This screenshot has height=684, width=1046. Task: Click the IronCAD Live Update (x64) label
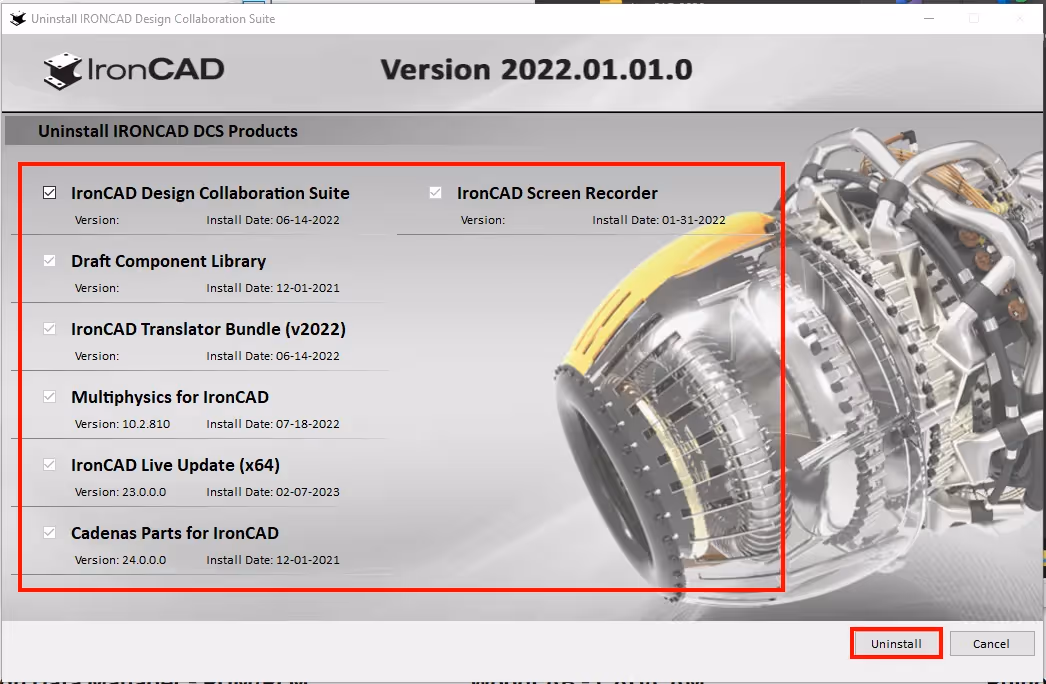pyautogui.click(x=175, y=464)
